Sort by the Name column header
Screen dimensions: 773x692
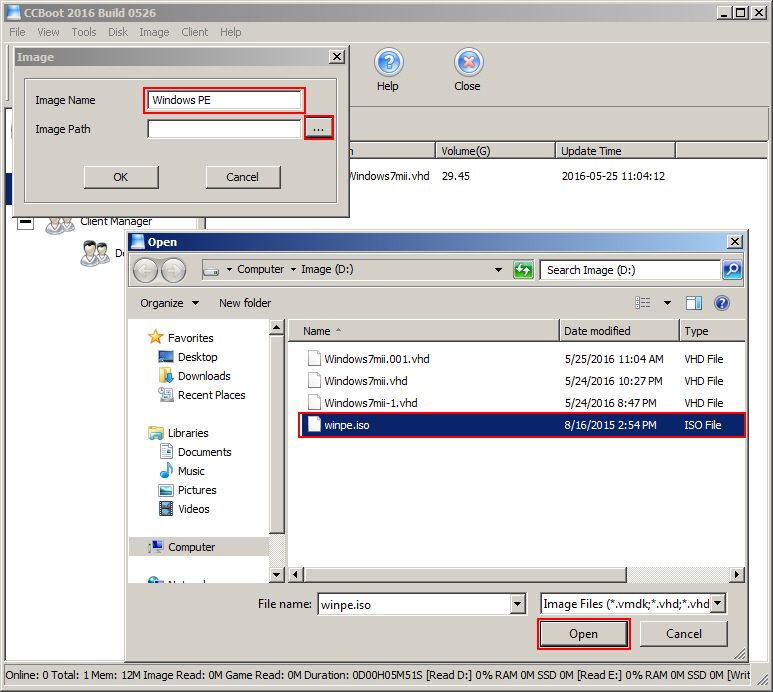(x=423, y=331)
